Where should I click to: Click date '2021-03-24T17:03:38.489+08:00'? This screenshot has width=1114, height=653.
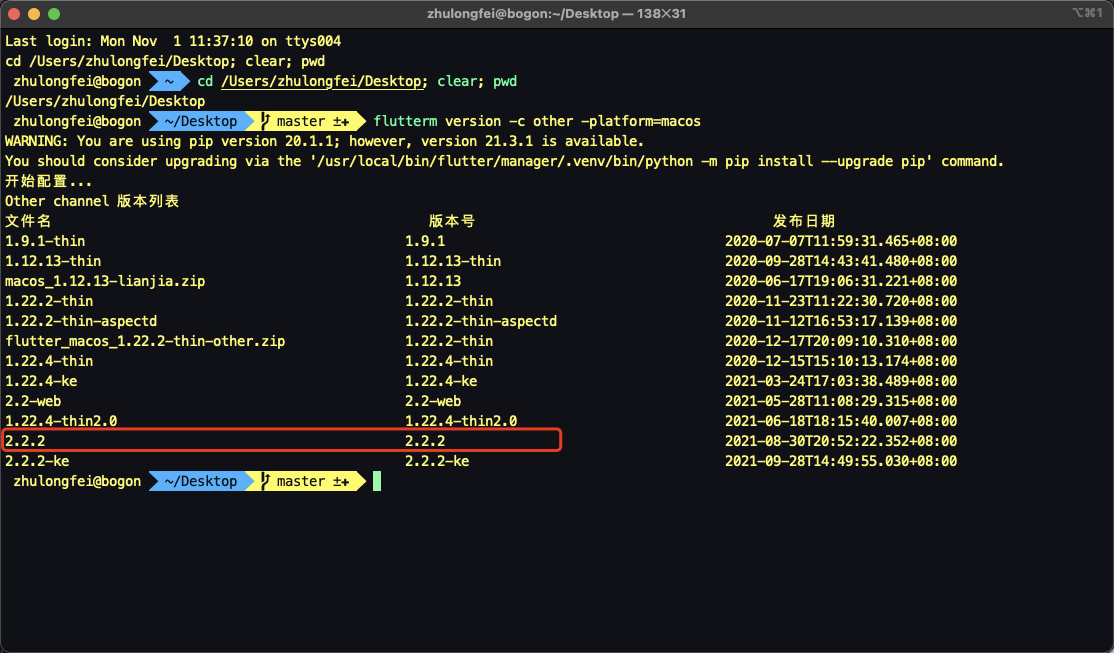click(x=841, y=382)
